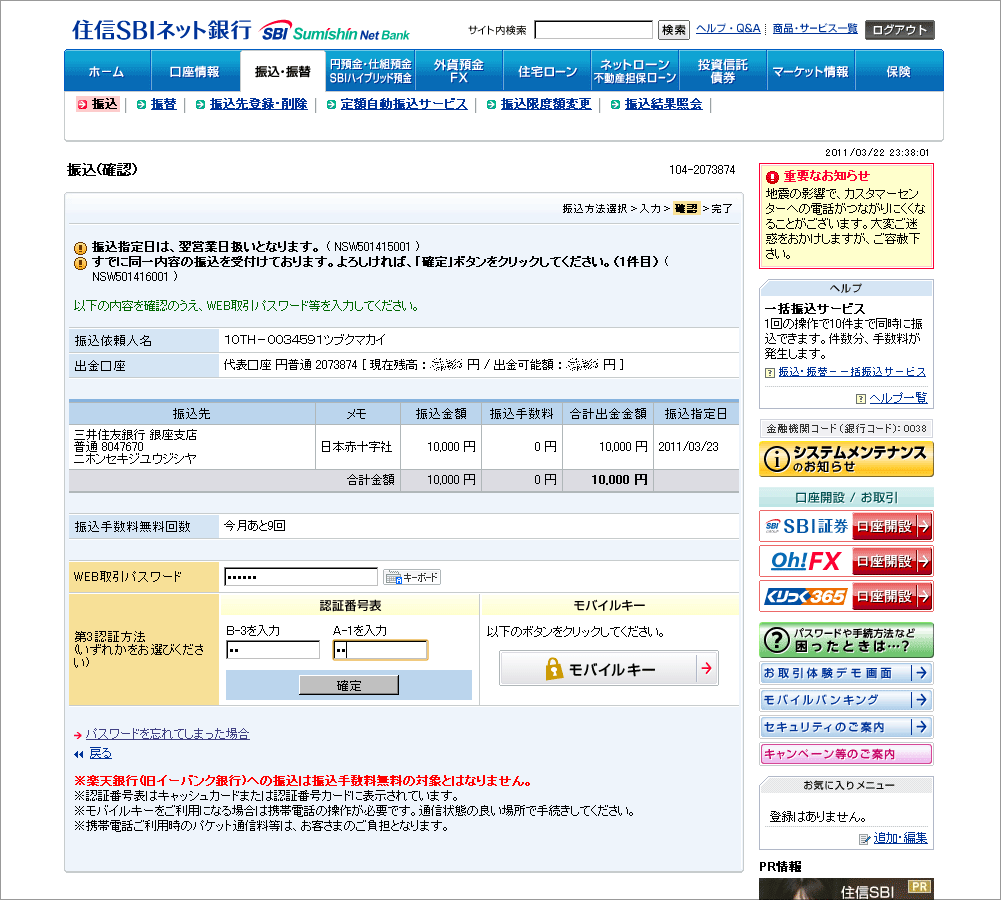Click the warning icon beside 振込指定日は
Screen dimensions: 1001x900
[80, 248]
